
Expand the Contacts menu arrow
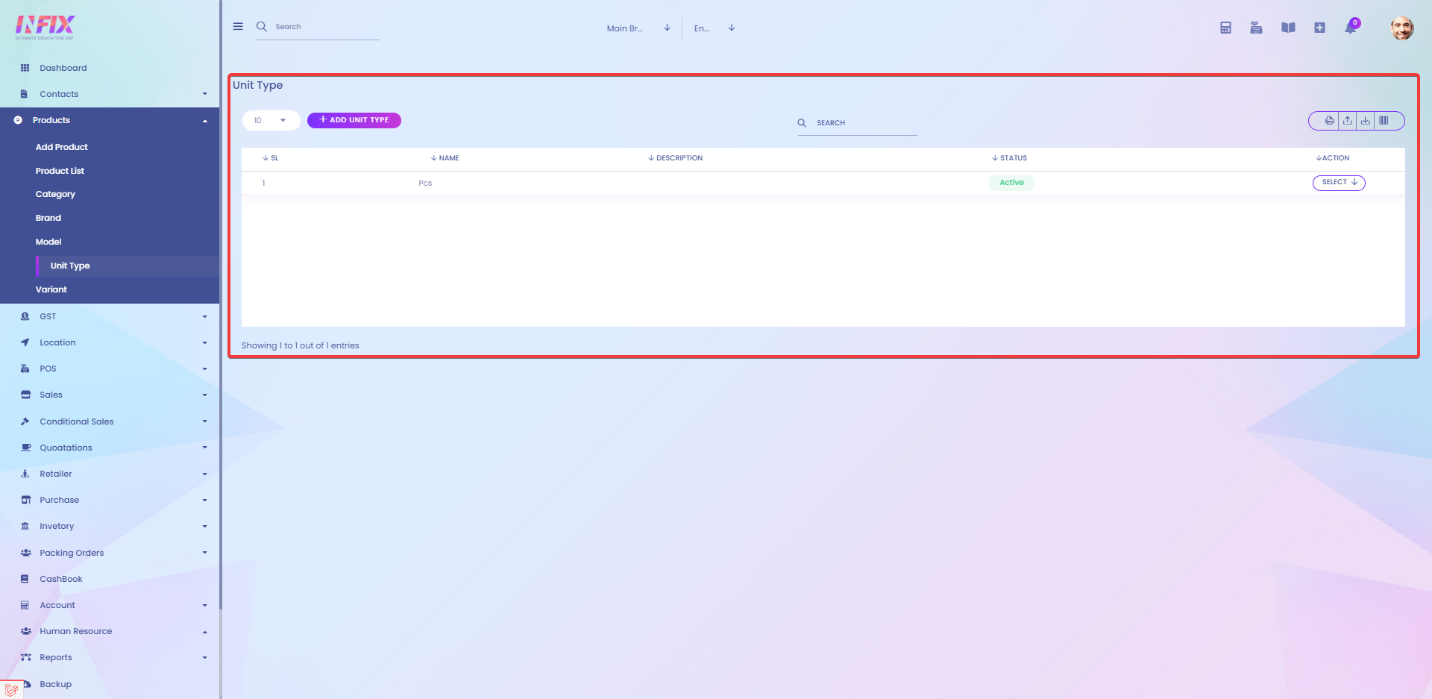(205, 94)
